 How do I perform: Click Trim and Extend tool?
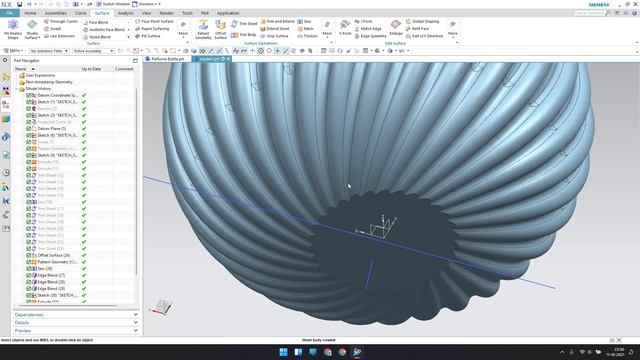click(277, 21)
